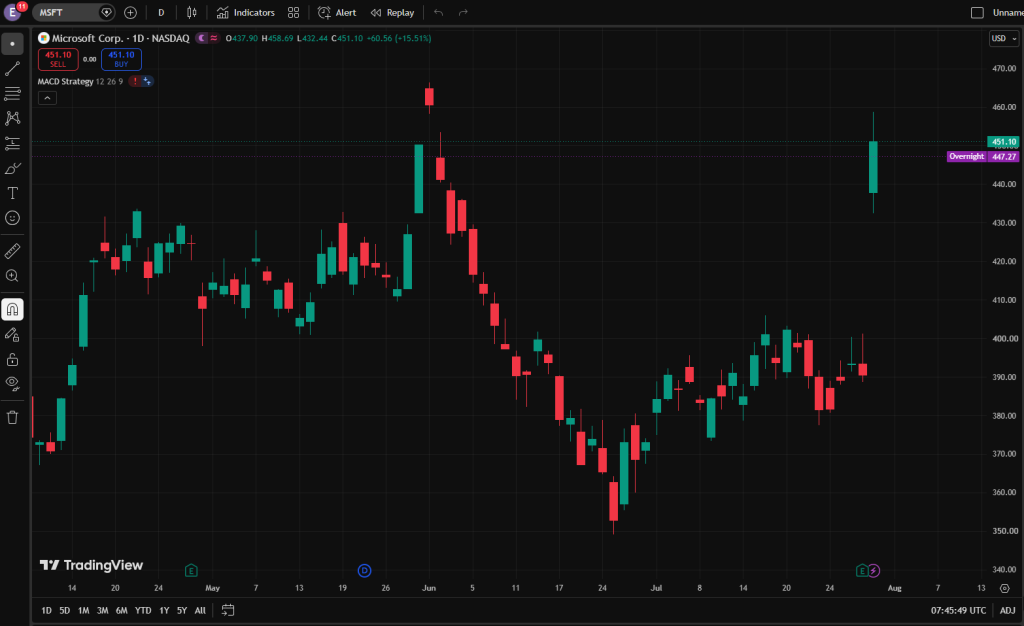Click the E earnings marker near Aug

click(862, 571)
